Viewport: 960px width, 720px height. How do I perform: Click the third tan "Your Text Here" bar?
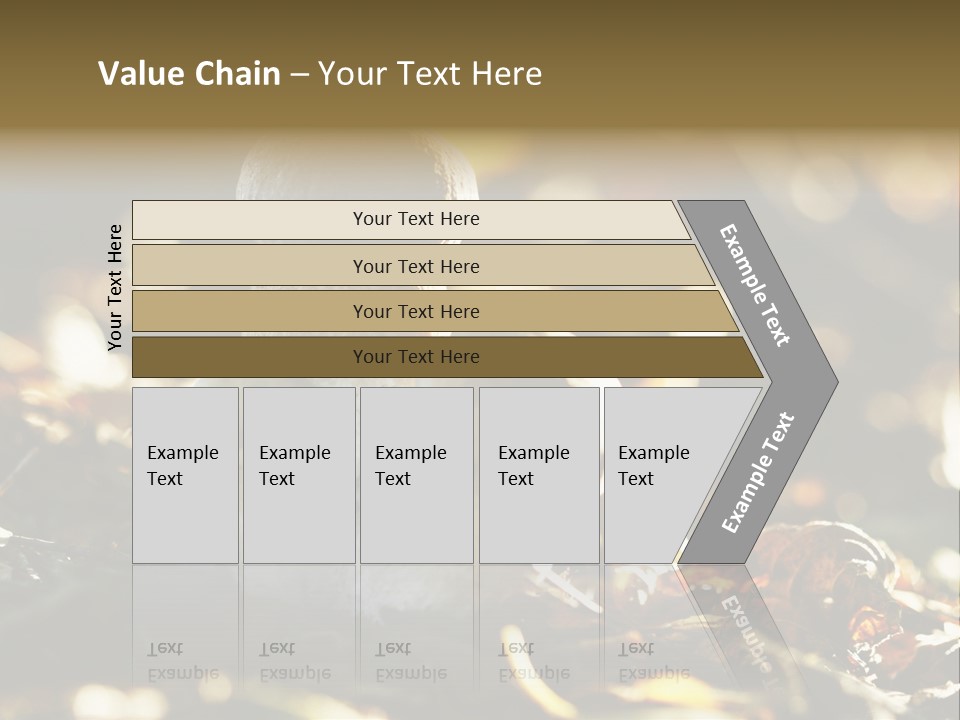[x=416, y=311]
